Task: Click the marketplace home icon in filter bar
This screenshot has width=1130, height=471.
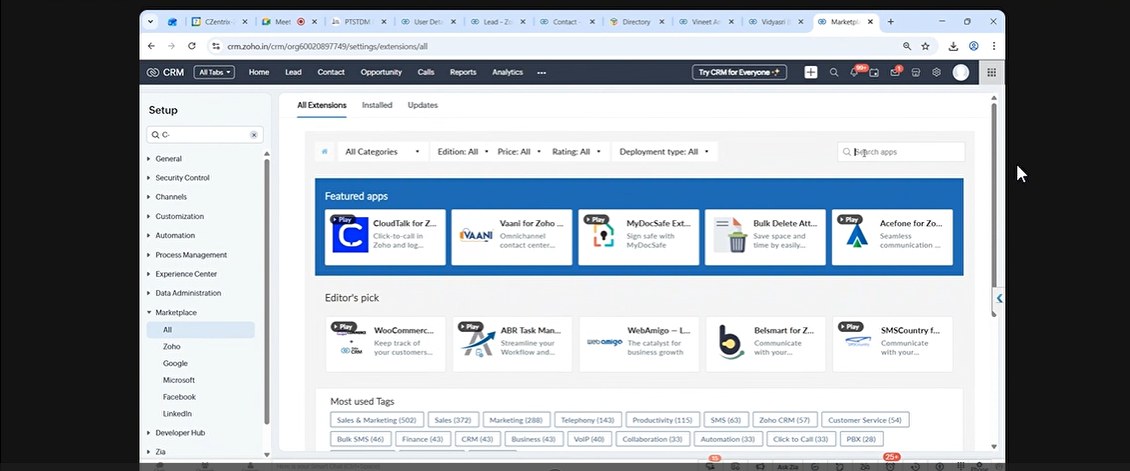Action: click(x=324, y=152)
